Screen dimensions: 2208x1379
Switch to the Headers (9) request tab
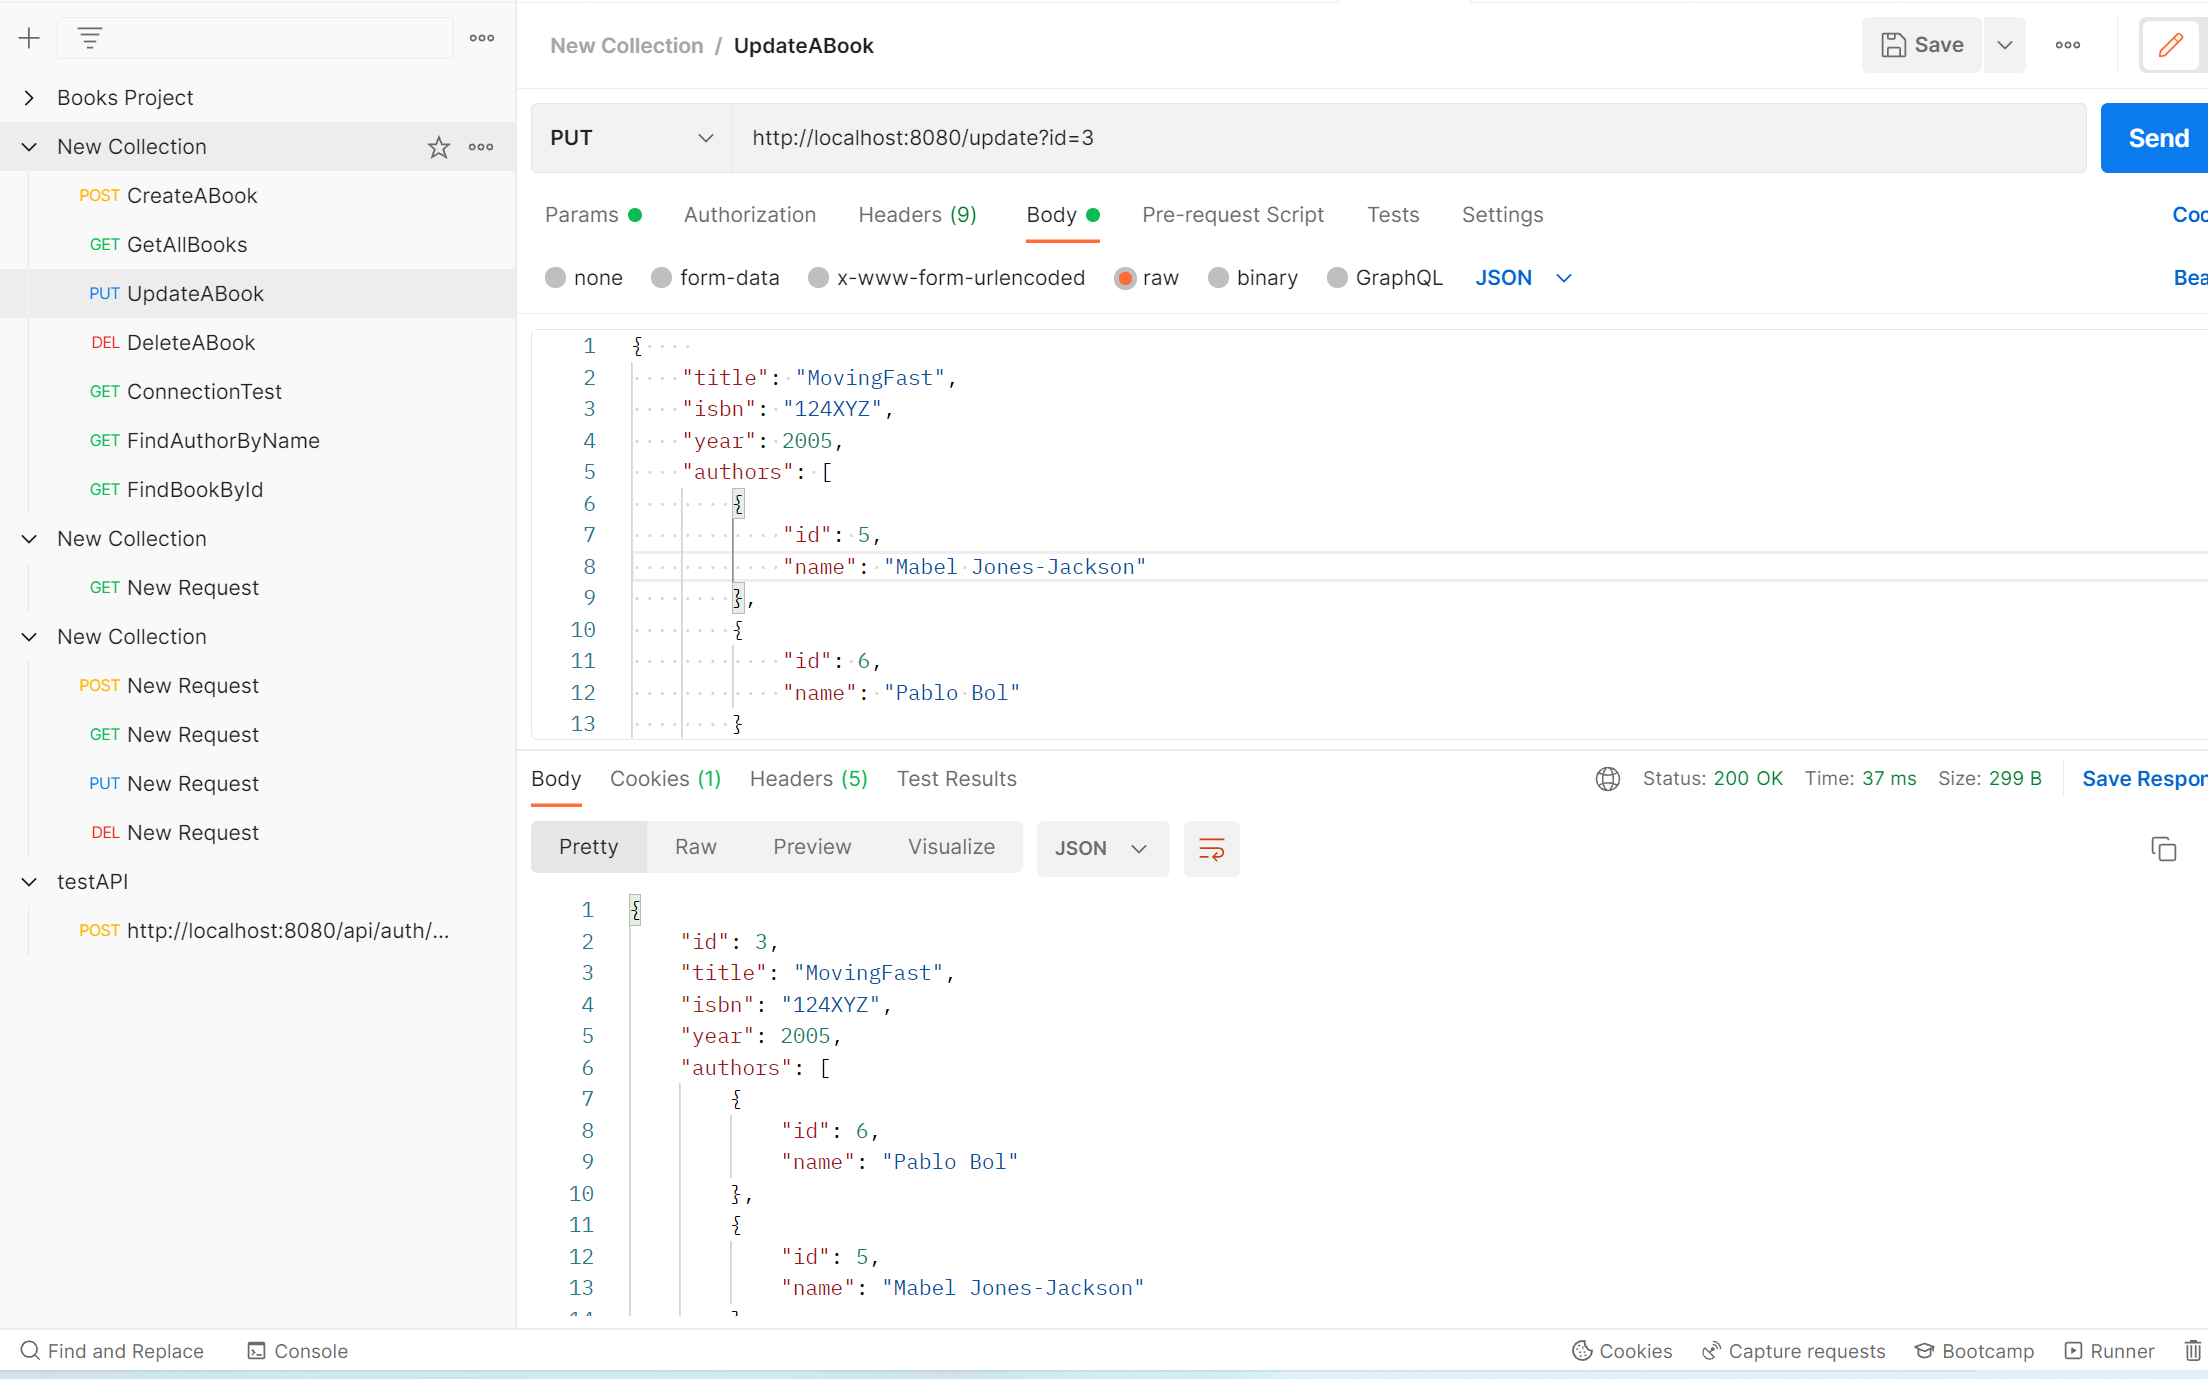pyautogui.click(x=917, y=215)
